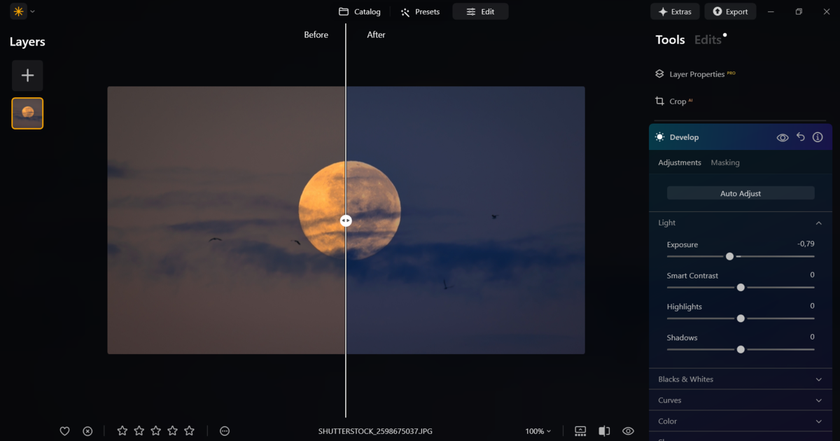The image size is (840, 441).
Task: Rate image three stars
Action: (x=156, y=431)
